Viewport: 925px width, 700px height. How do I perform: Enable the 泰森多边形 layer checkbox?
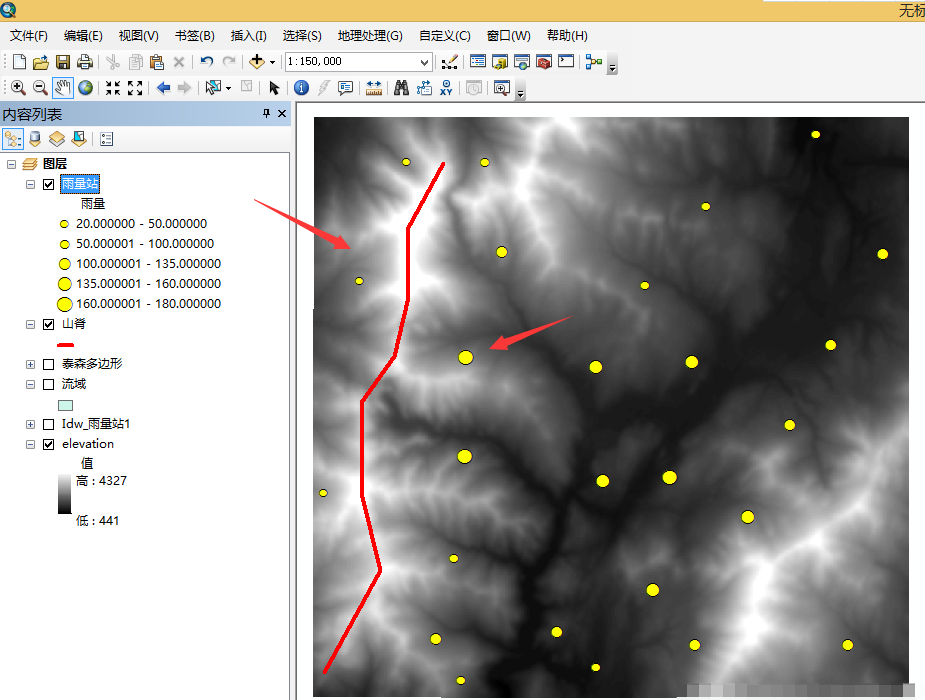48,364
